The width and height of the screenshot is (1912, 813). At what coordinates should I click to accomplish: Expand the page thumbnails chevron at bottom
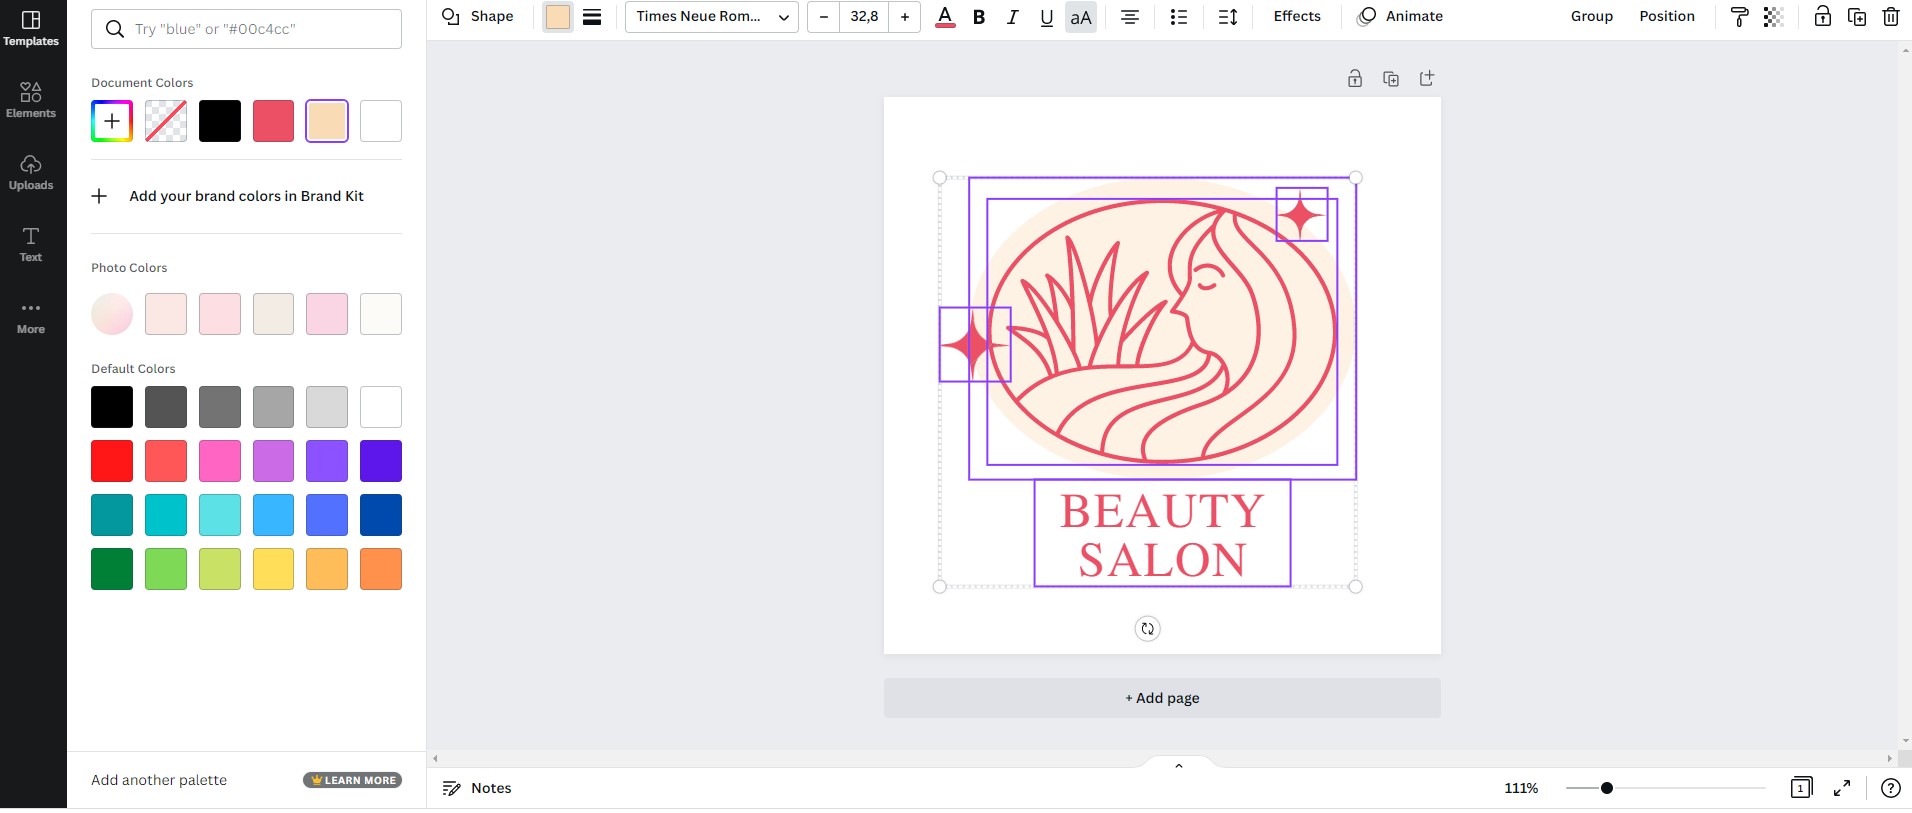pyautogui.click(x=1179, y=766)
